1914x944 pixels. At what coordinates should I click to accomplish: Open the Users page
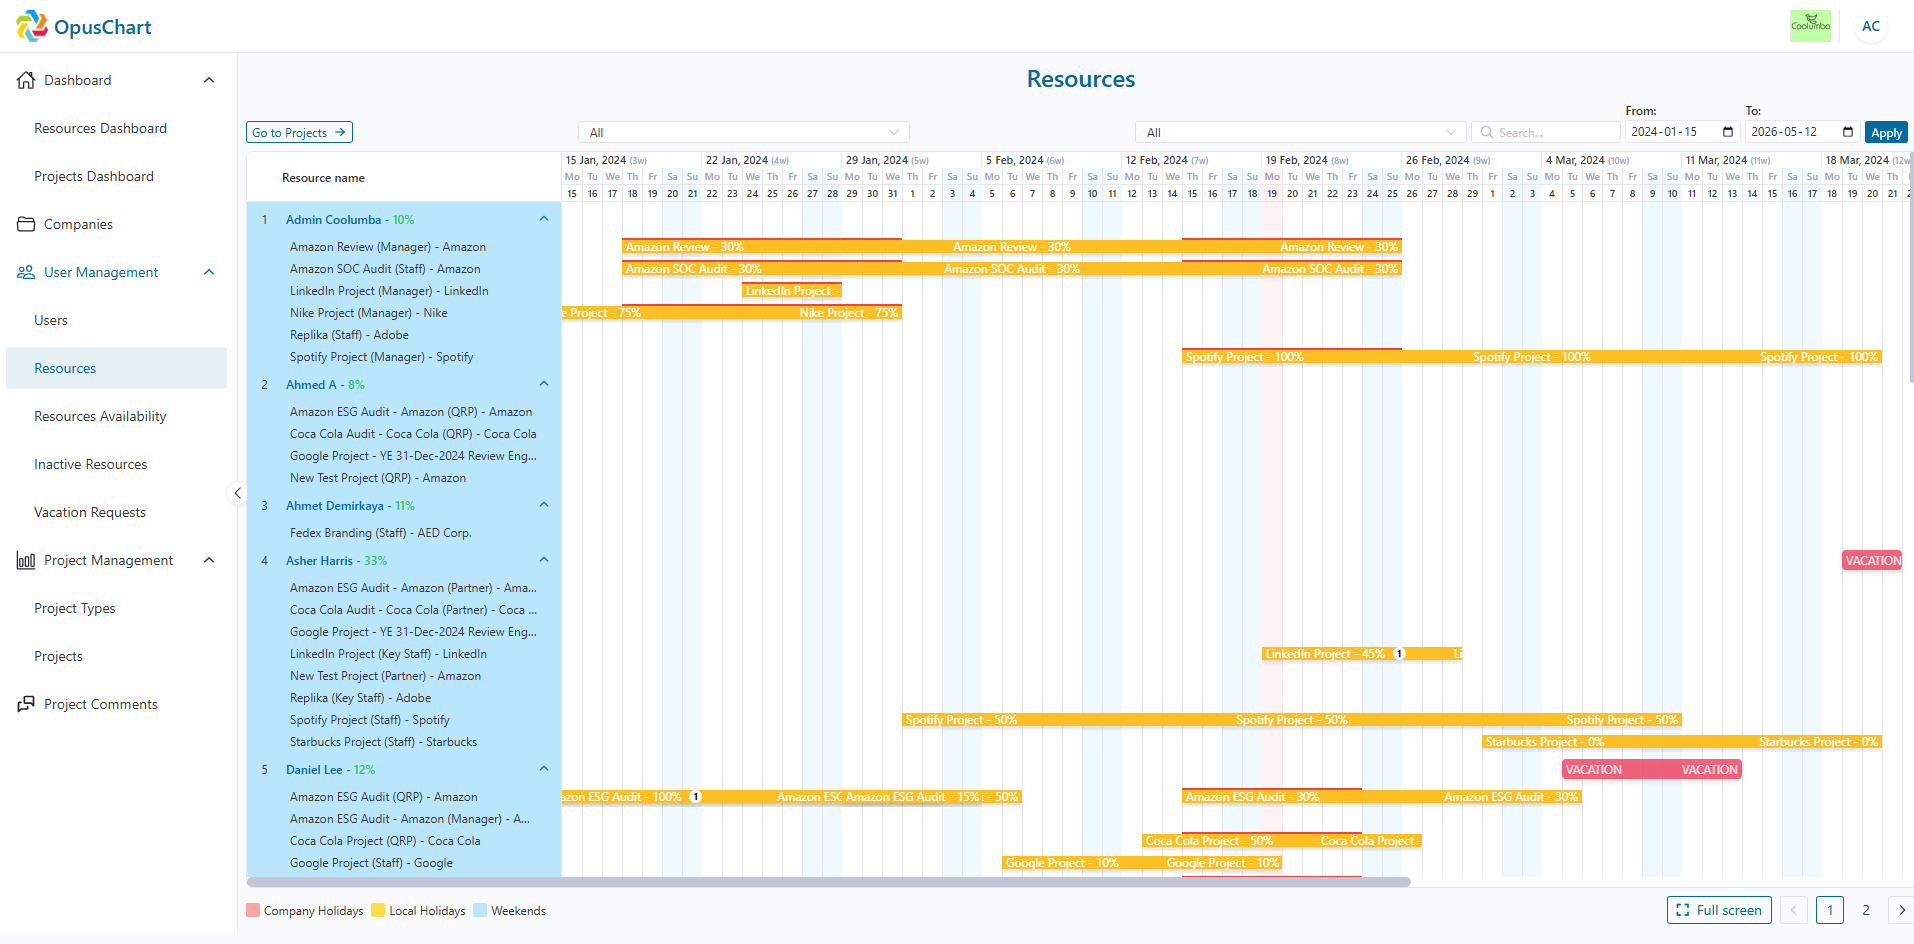[x=51, y=320]
